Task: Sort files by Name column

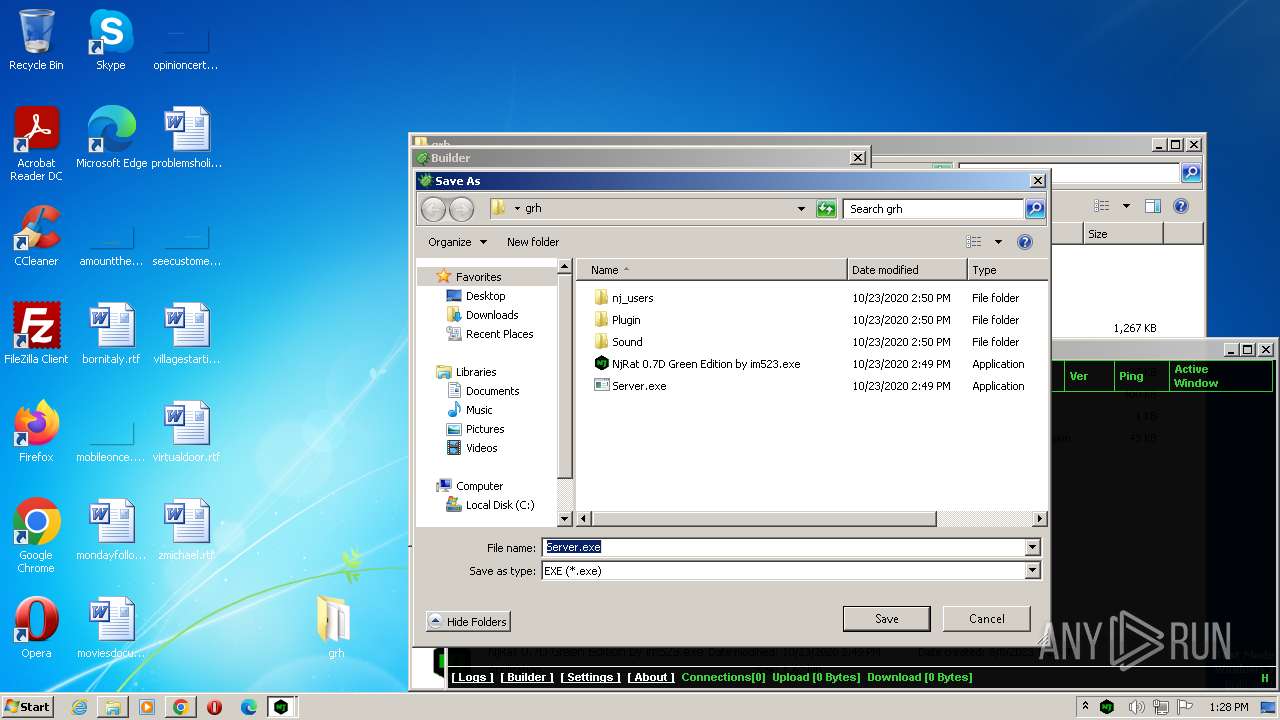Action: (x=712, y=270)
